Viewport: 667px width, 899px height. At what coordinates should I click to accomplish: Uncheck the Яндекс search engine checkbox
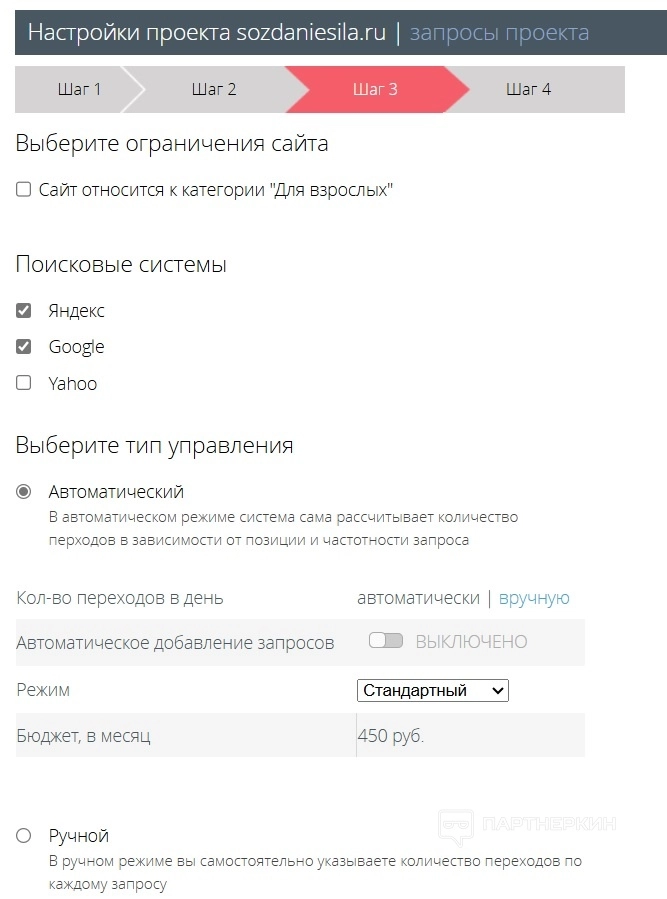[x=24, y=310]
